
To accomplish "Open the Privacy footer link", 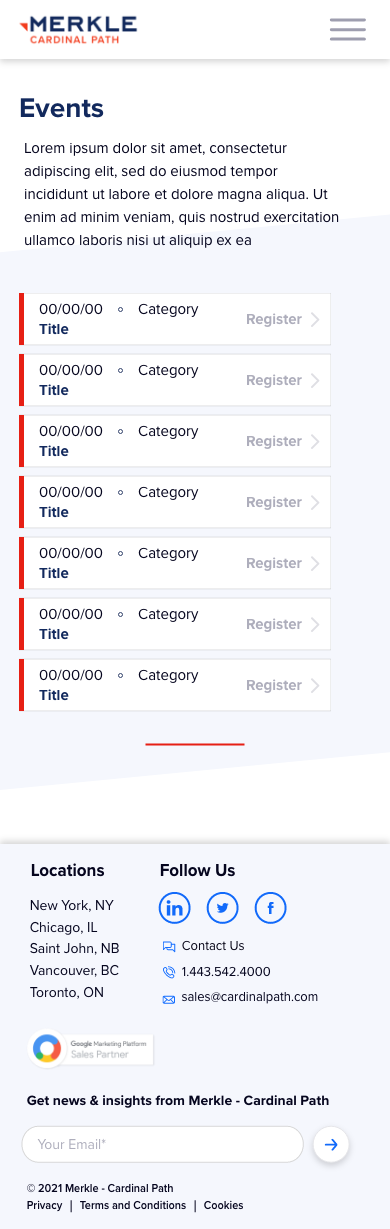I will click(x=44, y=1205).
